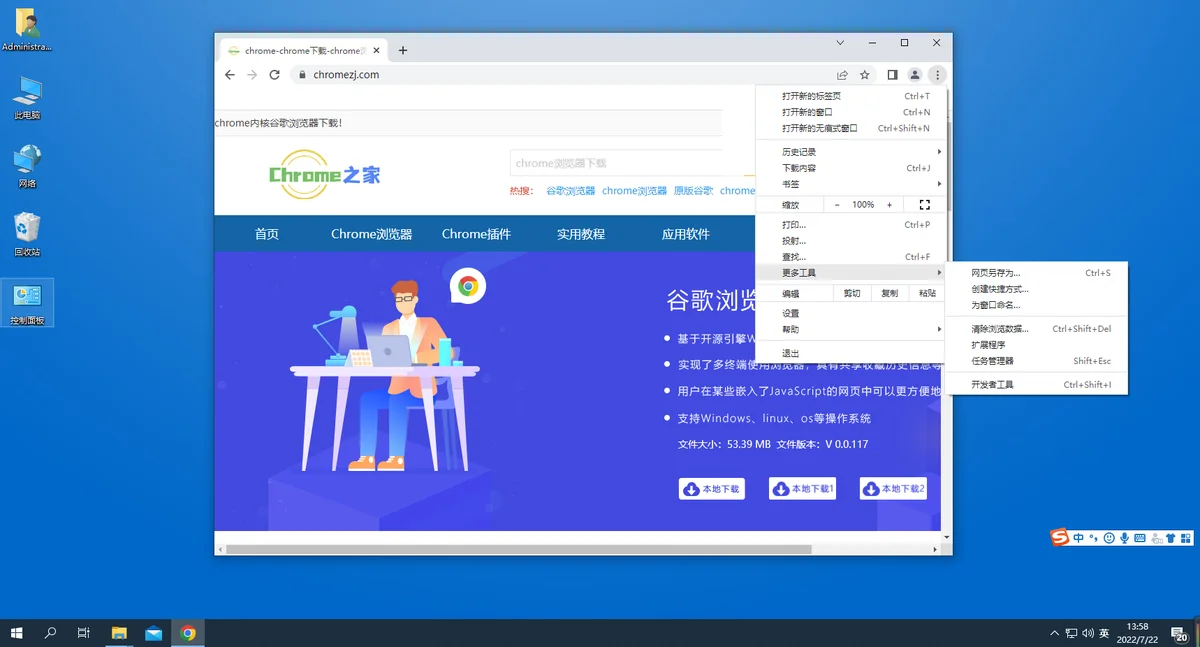Click the 复制 edit button
Image resolution: width=1200 pixels, height=647 pixels.
click(890, 294)
